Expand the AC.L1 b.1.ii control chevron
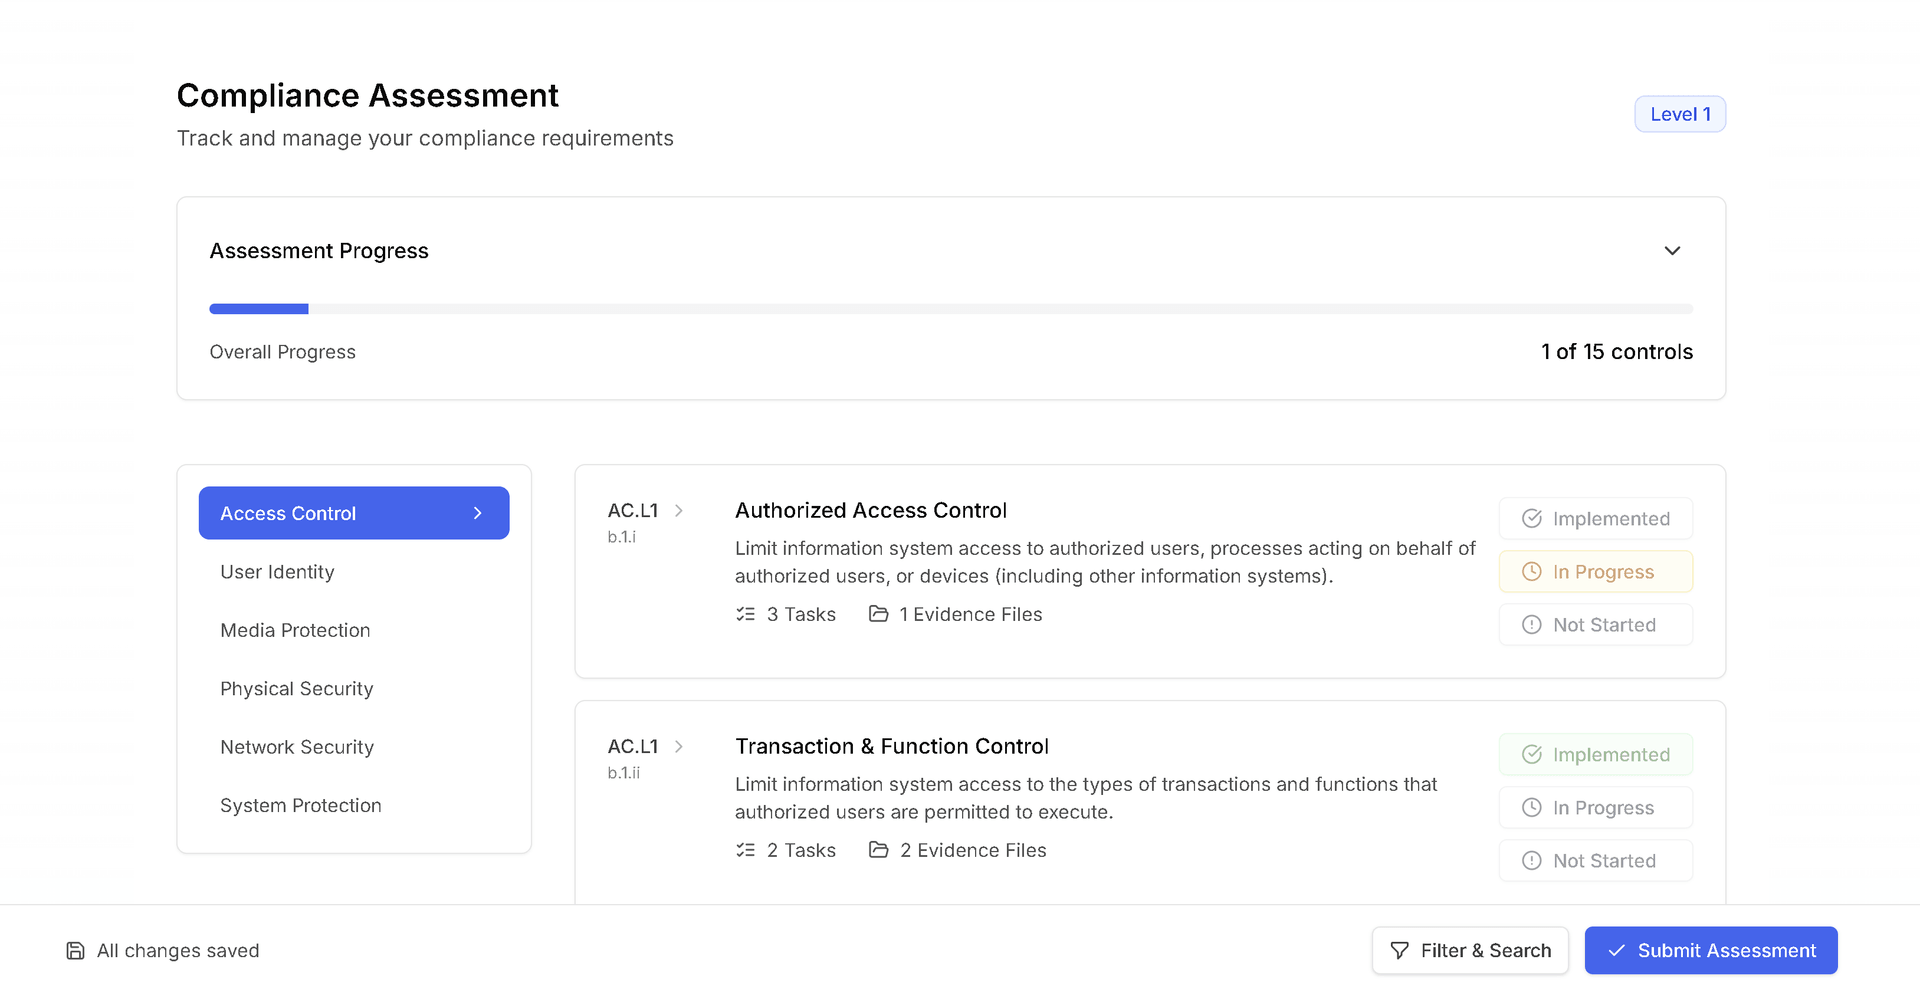1920x990 pixels. (679, 746)
